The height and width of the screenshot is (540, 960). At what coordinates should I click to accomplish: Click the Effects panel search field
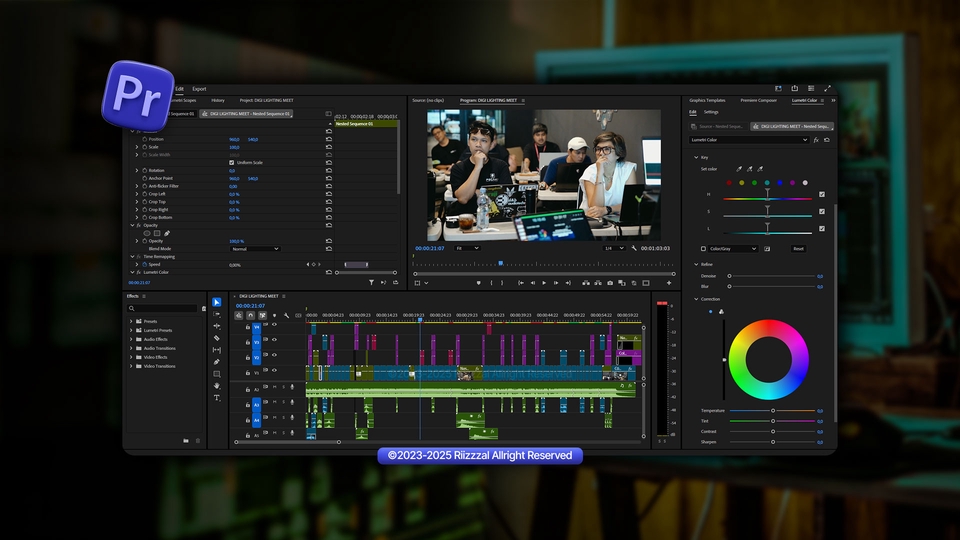pos(163,308)
